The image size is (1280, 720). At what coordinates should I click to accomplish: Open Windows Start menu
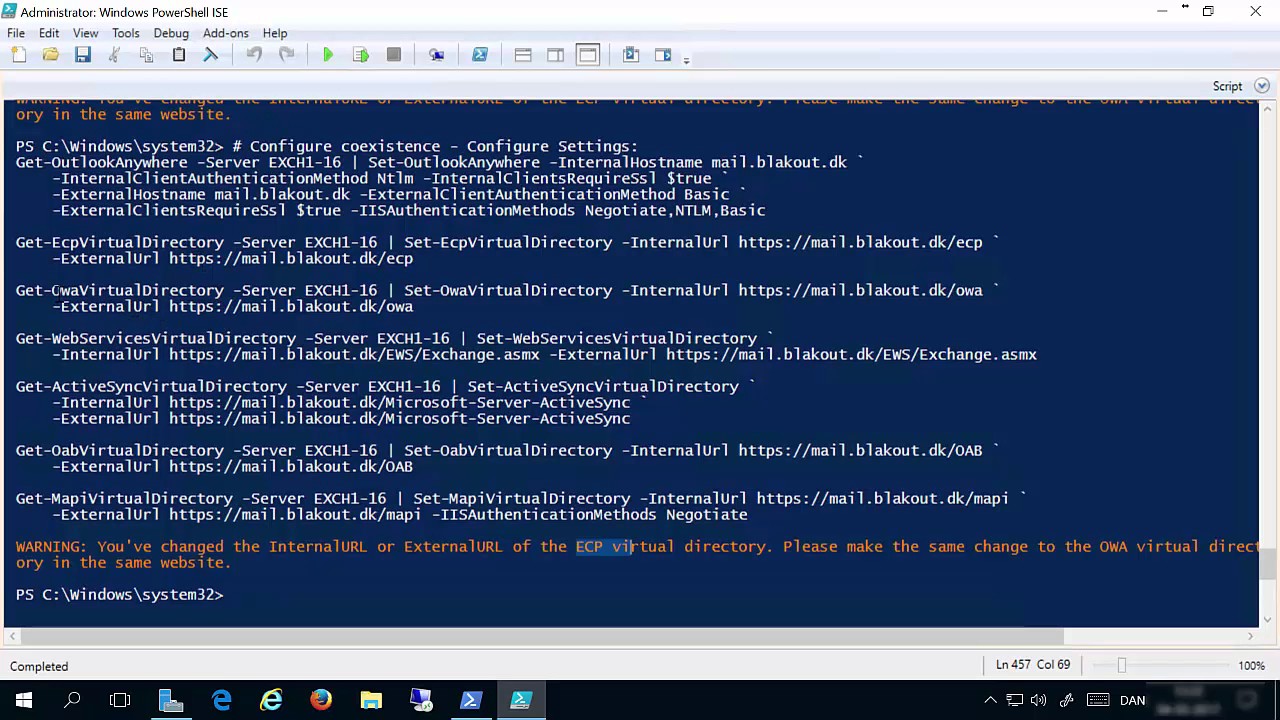coord(24,700)
